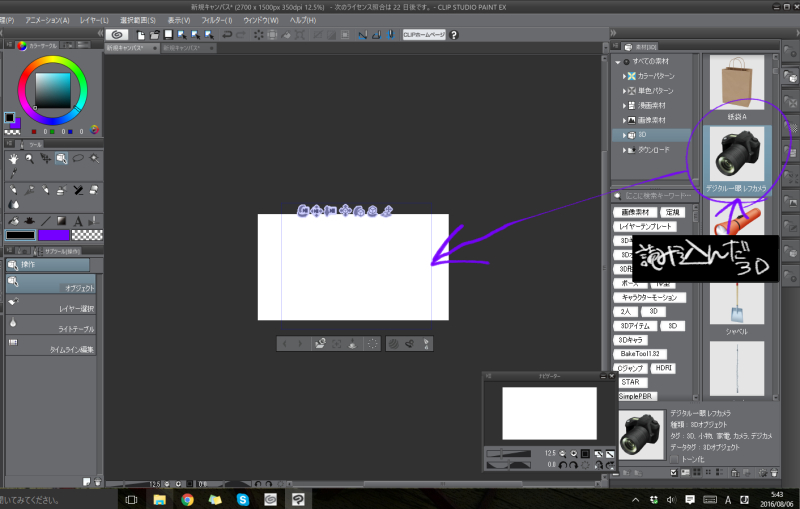Pick the Auto select magic wand tool
Viewport: 800px width, 509px height.
pyautogui.click(x=93, y=159)
